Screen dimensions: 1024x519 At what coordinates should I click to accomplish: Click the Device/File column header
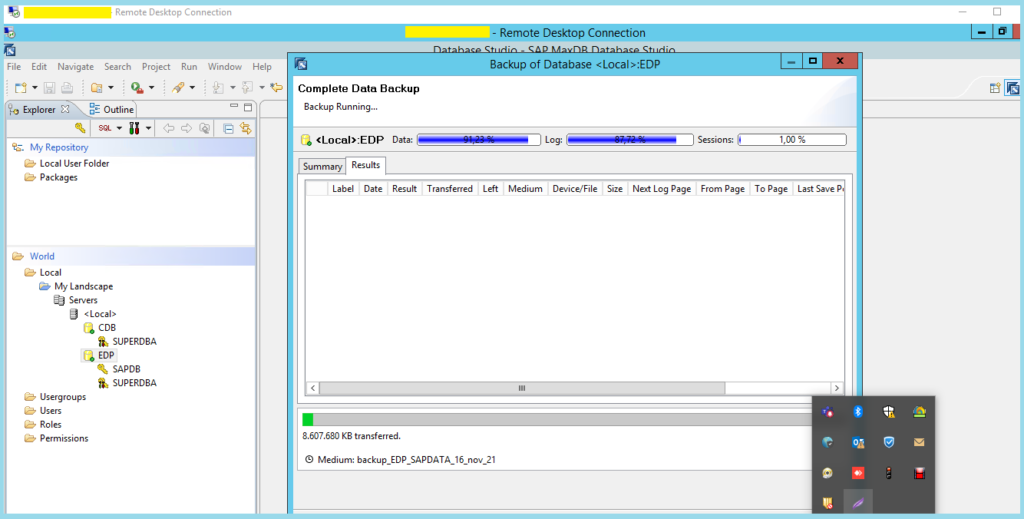click(x=575, y=189)
